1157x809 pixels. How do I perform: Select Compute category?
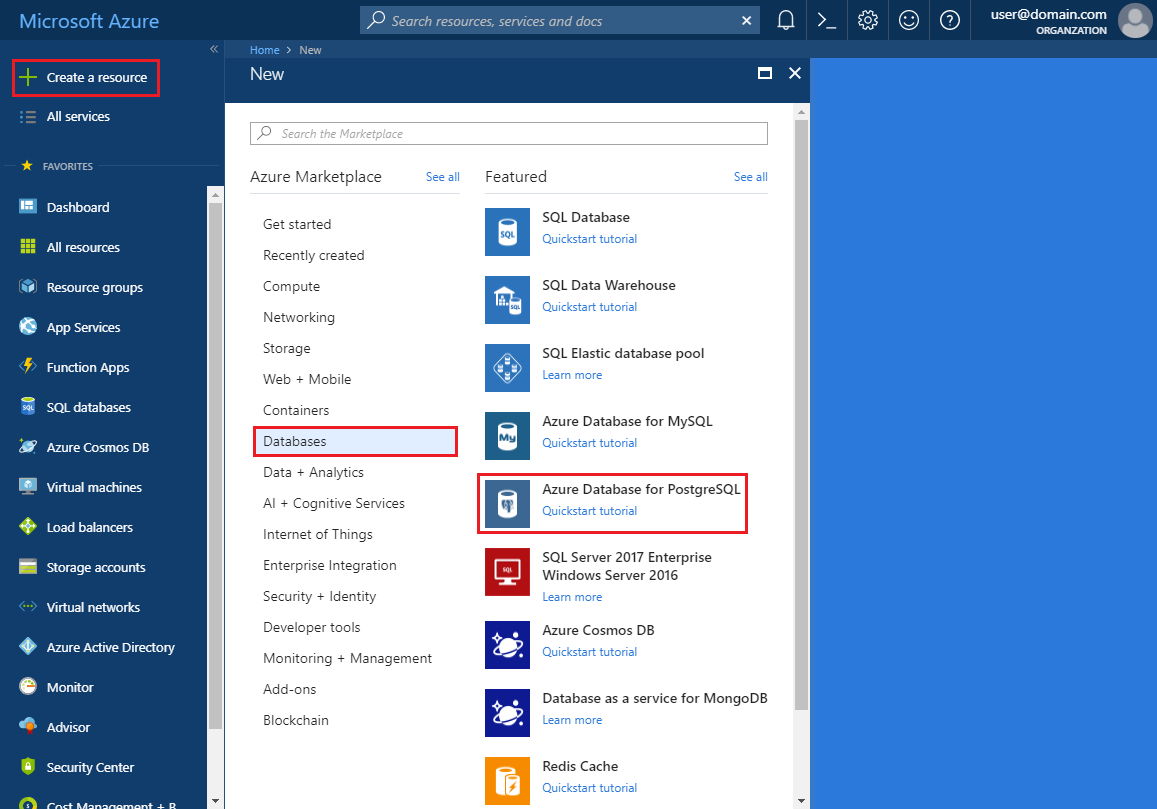point(291,286)
